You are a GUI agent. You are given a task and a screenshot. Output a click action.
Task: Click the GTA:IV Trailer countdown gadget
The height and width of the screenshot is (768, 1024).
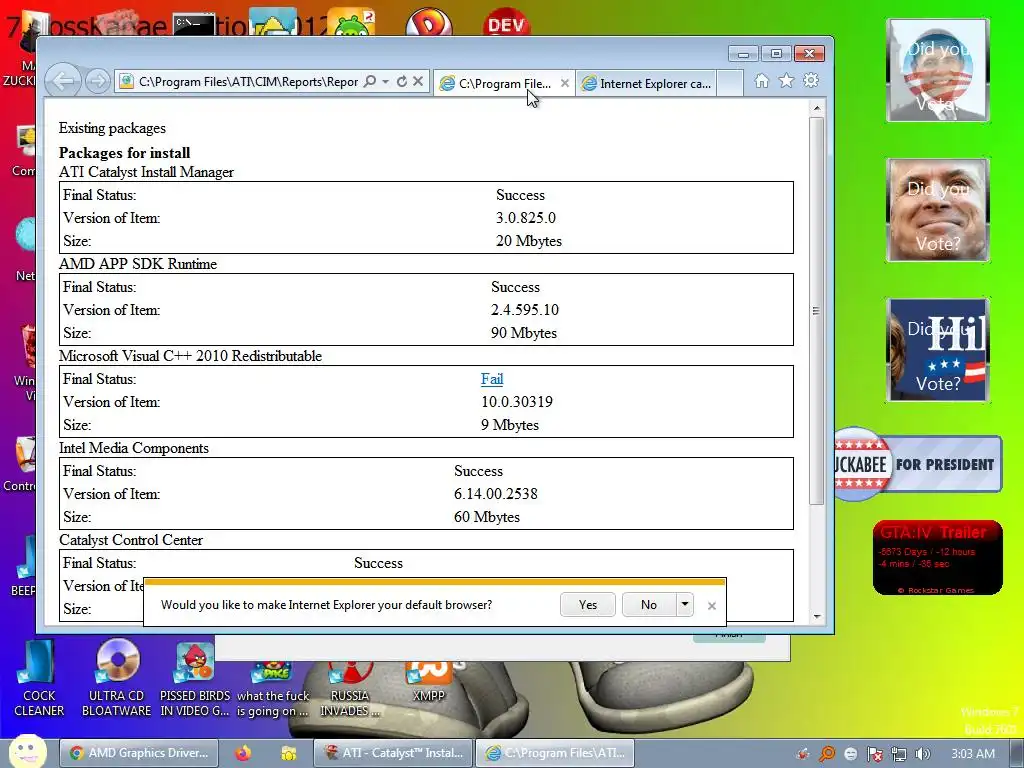click(938, 558)
